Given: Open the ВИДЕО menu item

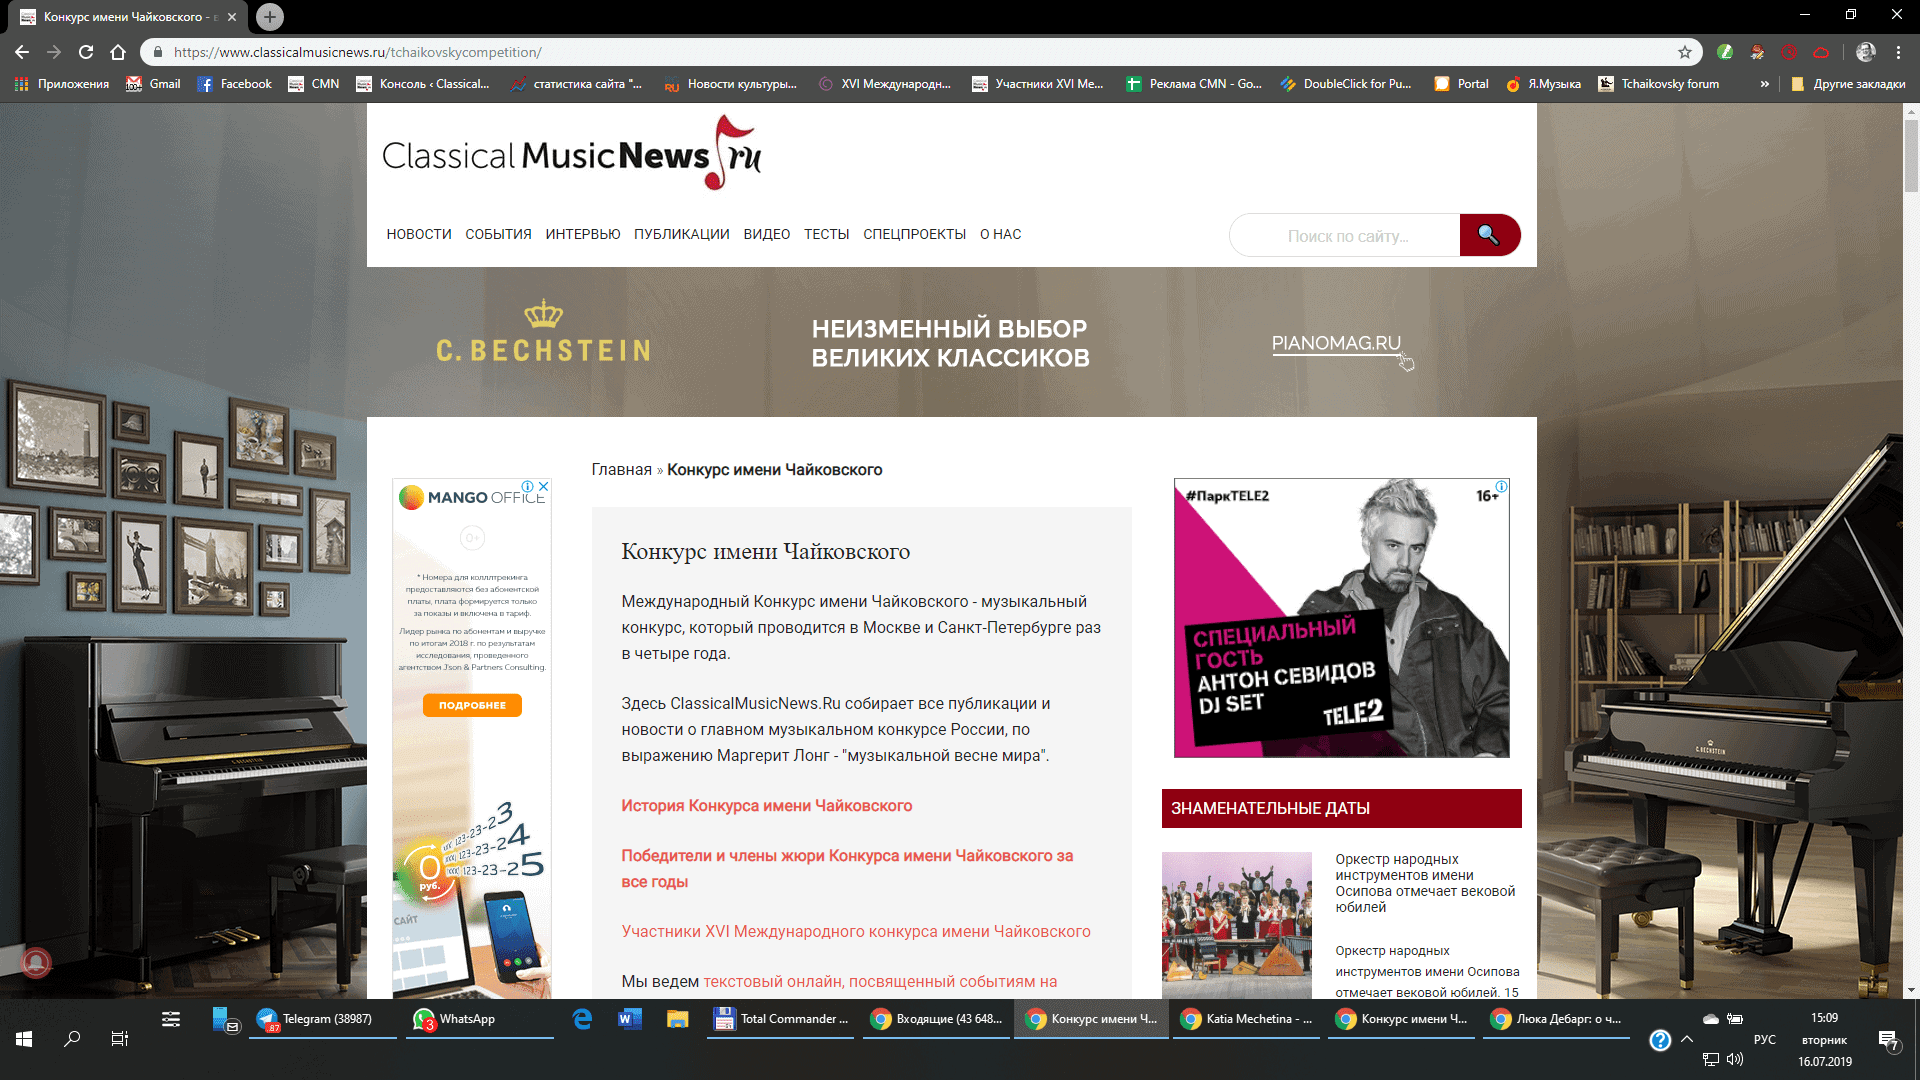Looking at the screenshot, I should pos(767,234).
